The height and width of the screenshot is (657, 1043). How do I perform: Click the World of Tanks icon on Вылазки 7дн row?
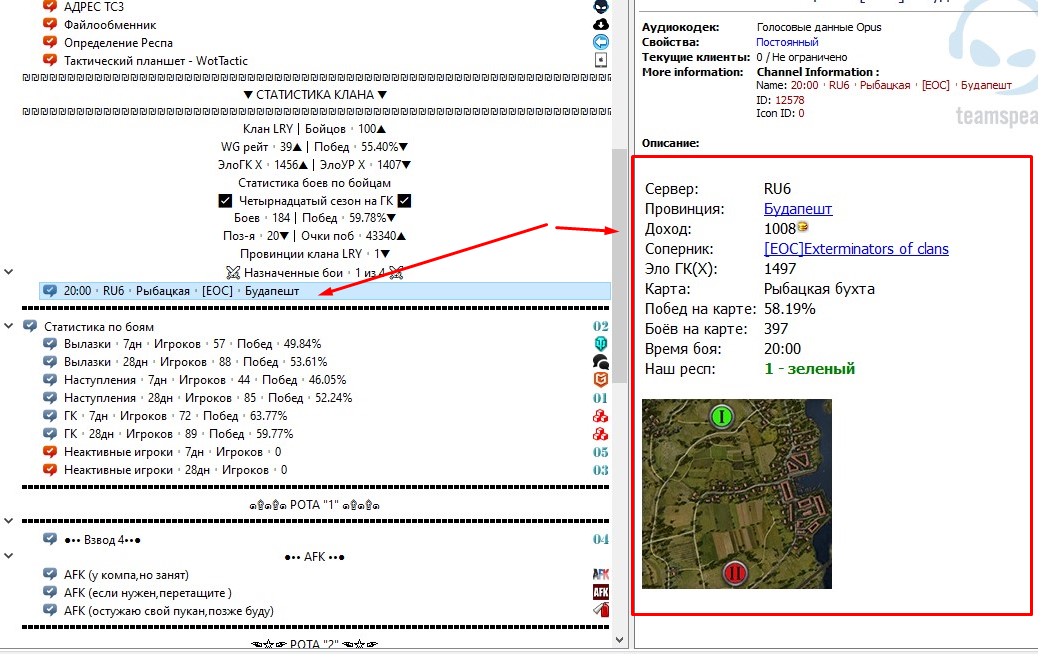coord(601,344)
